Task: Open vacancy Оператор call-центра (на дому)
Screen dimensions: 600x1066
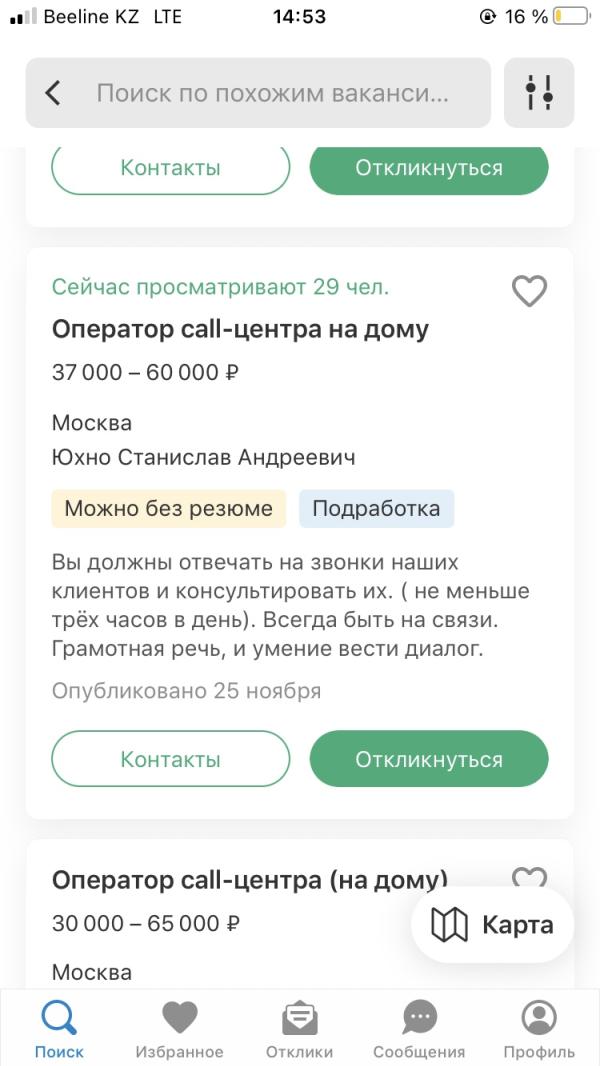Action: (250, 880)
